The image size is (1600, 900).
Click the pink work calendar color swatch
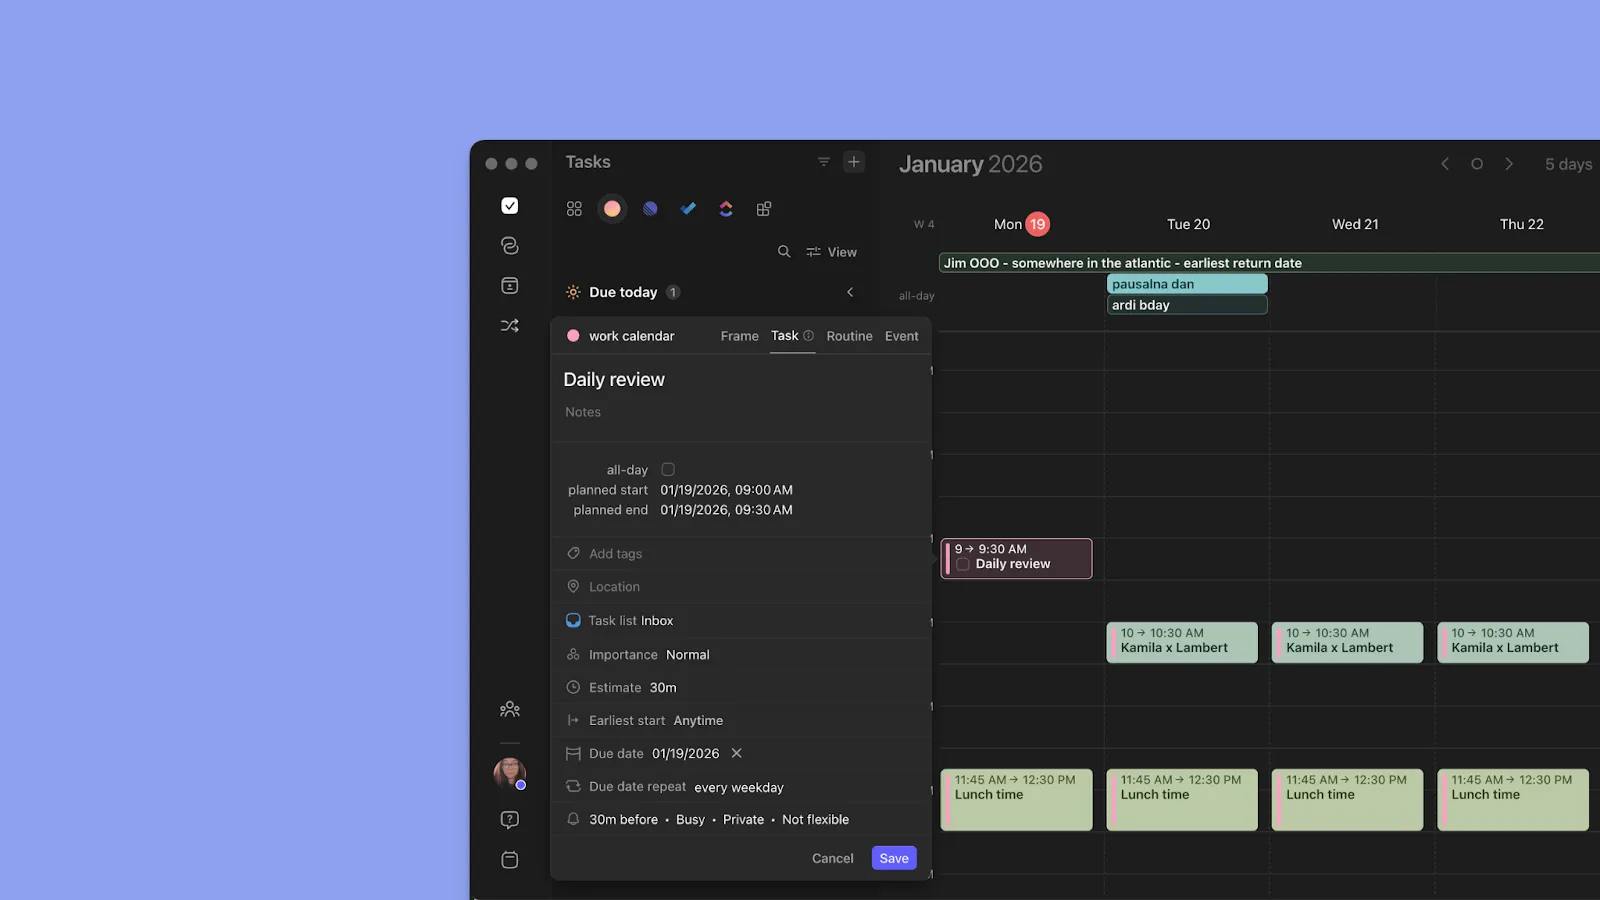(x=573, y=336)
